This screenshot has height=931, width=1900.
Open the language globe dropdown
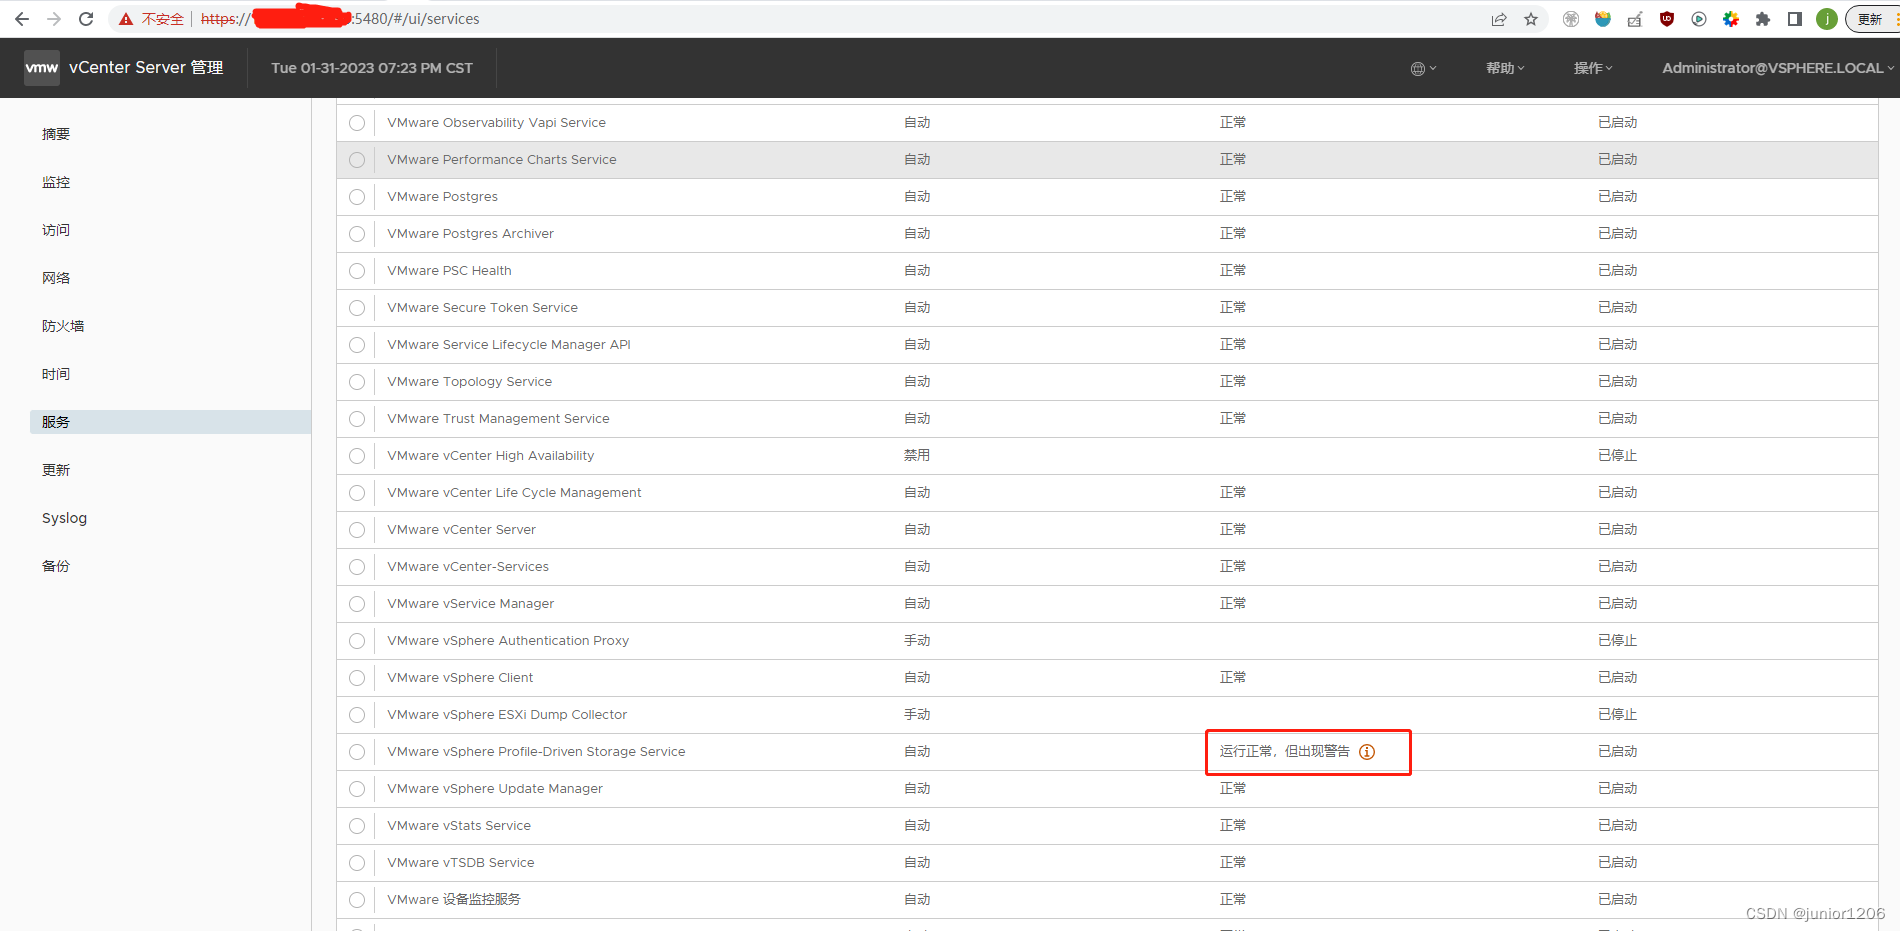click(1423, 68)
